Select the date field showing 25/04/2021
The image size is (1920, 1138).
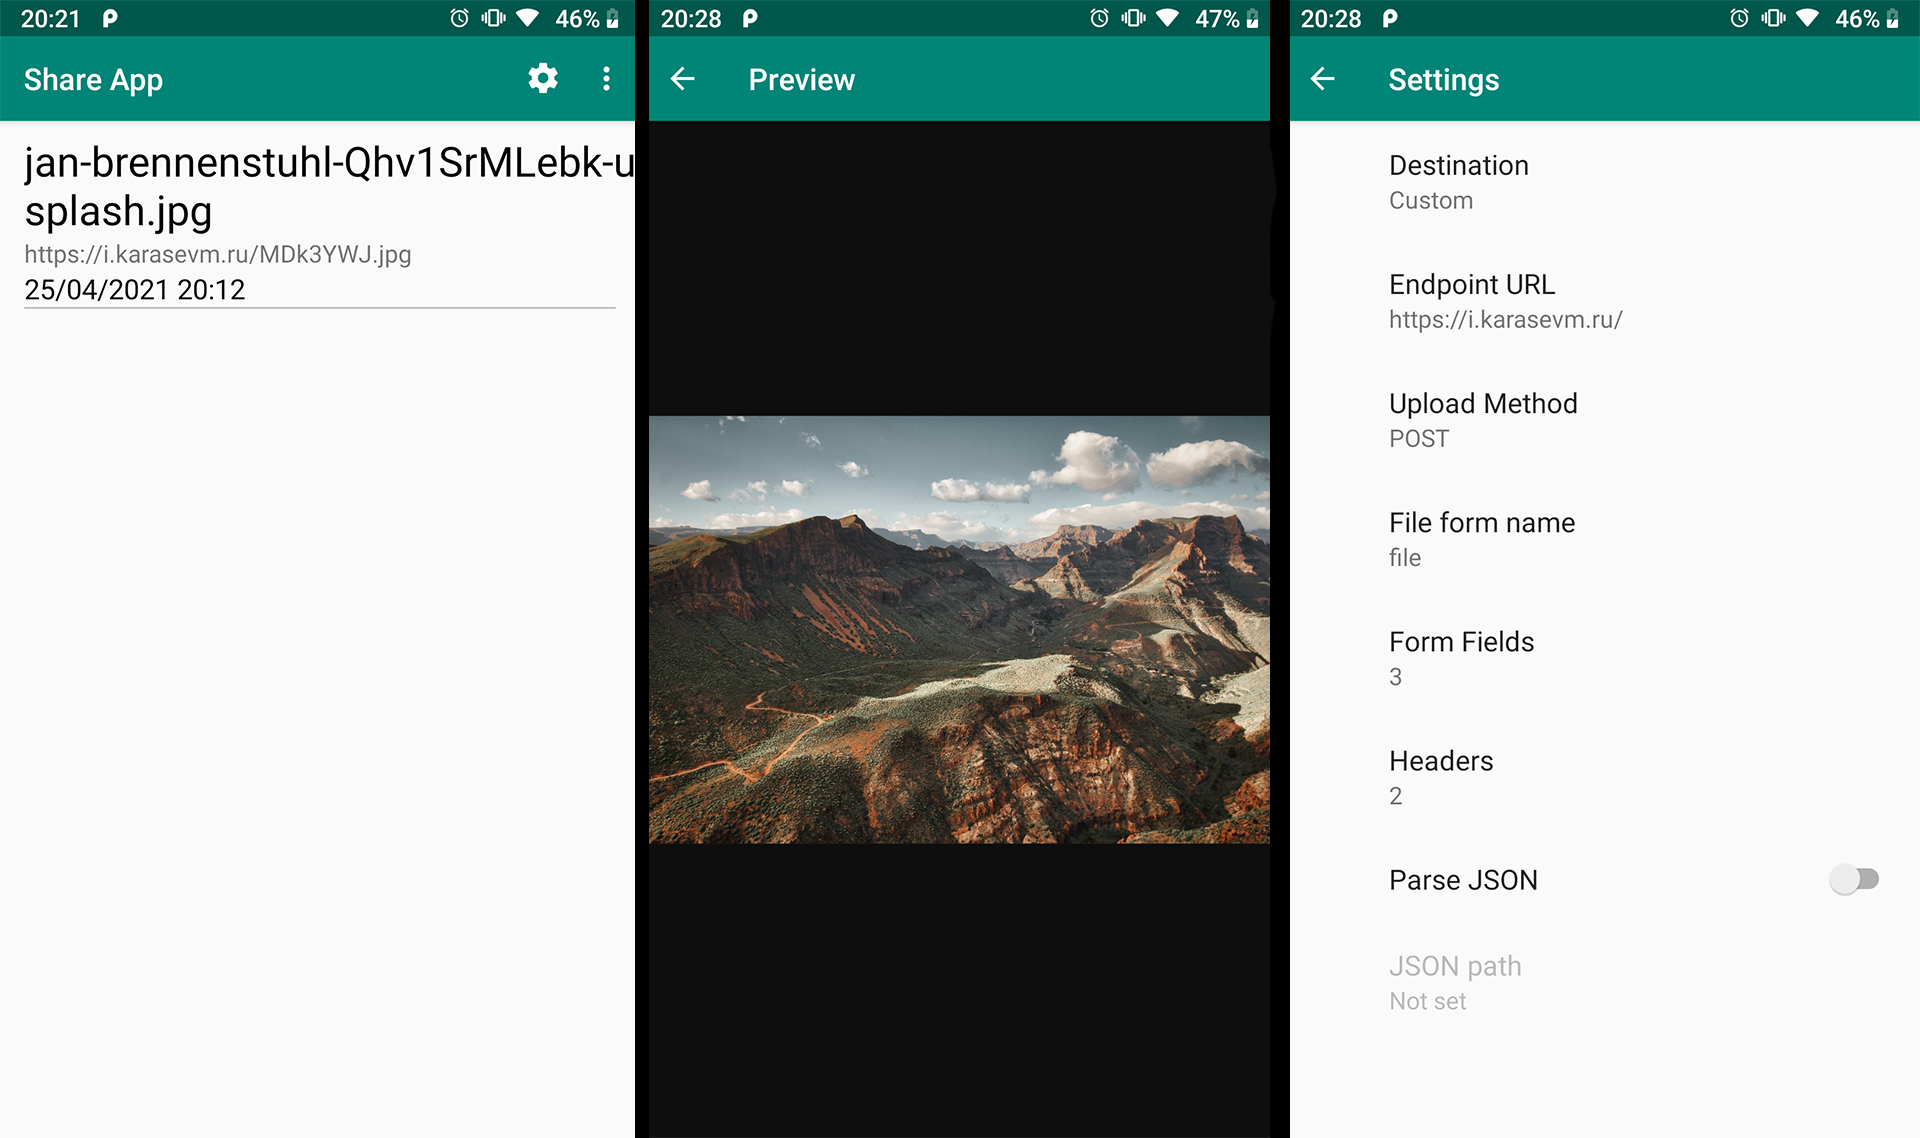[135, 289]
